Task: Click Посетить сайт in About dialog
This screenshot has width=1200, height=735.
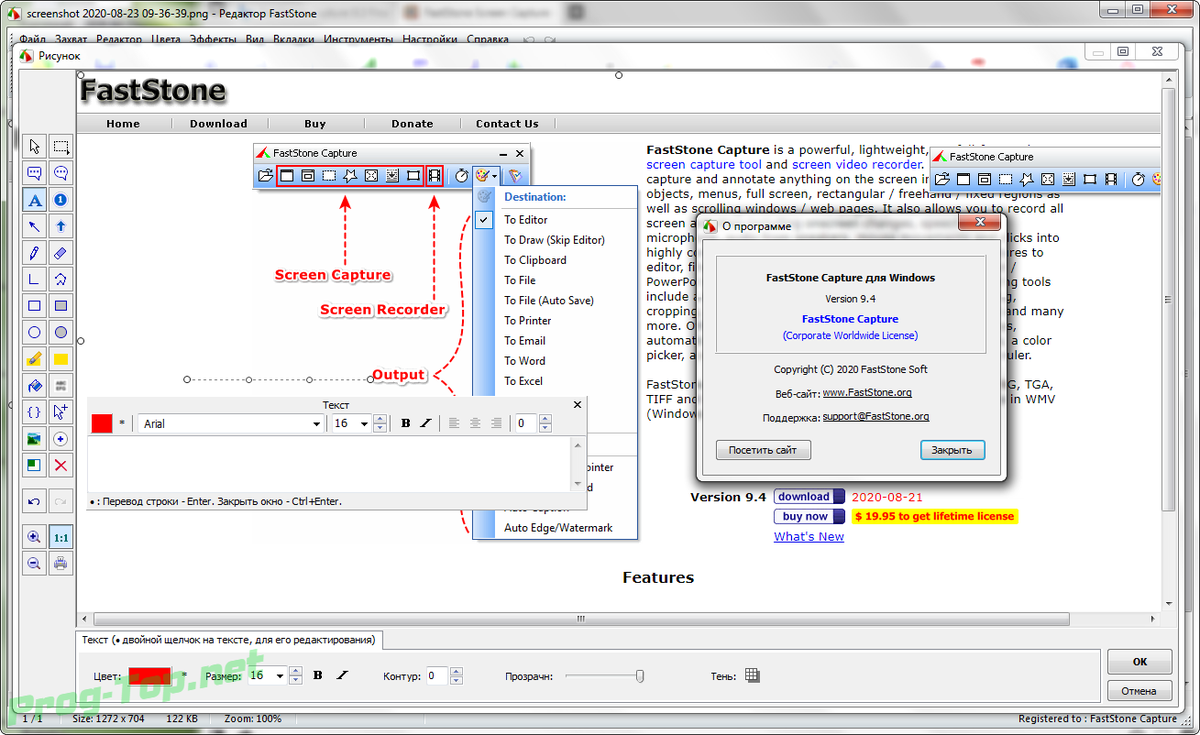Action: coord(763,450)
